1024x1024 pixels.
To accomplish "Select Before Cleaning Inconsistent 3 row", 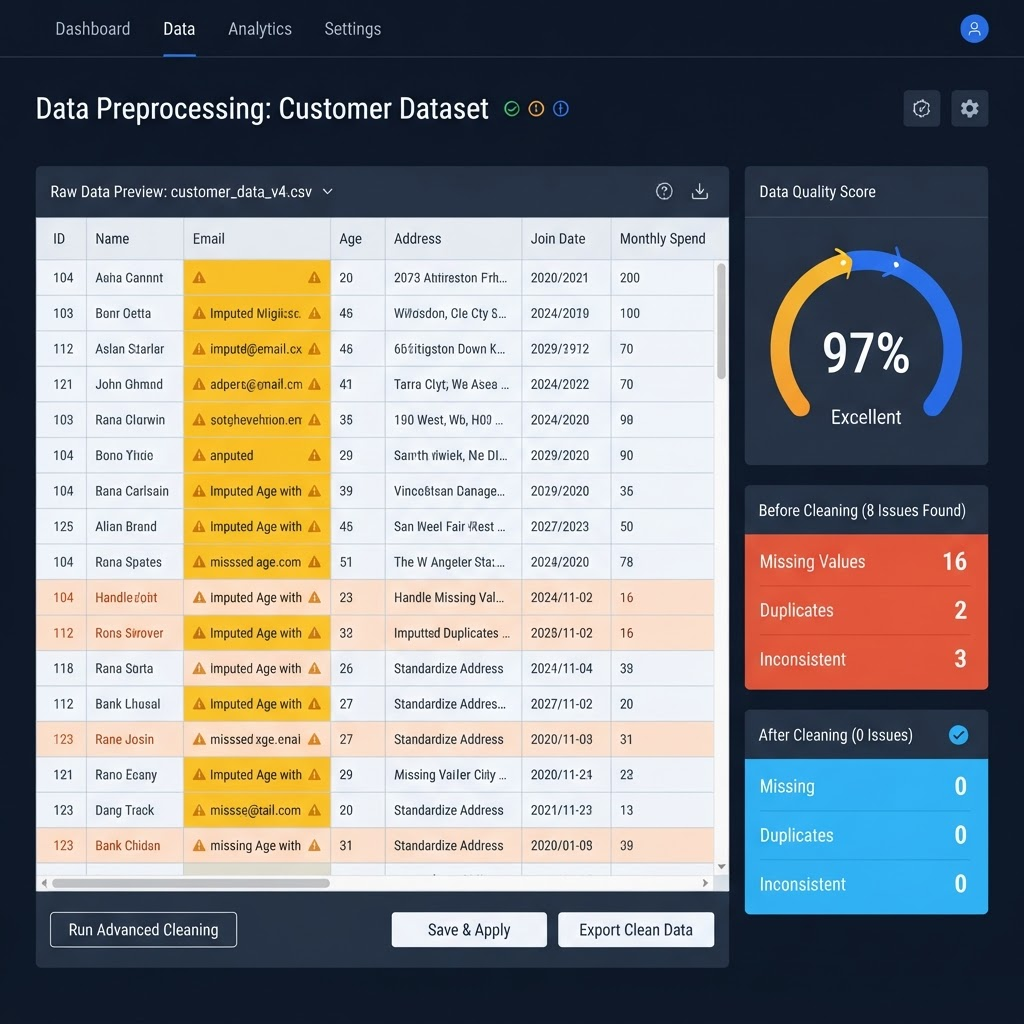I will (866, 659).
